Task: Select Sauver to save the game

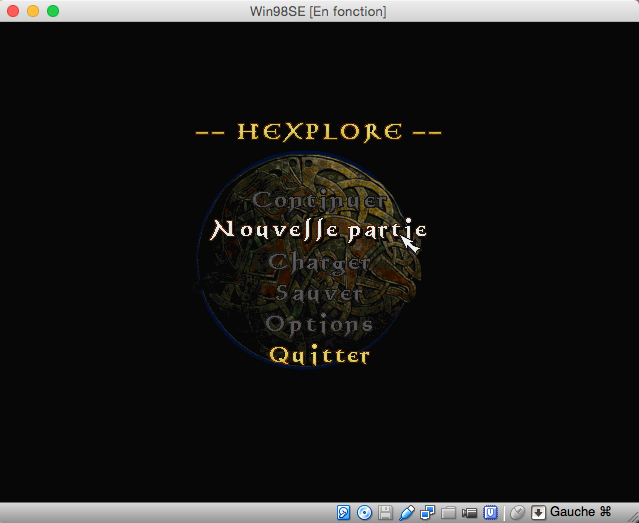Action: (x=319, y=293)
